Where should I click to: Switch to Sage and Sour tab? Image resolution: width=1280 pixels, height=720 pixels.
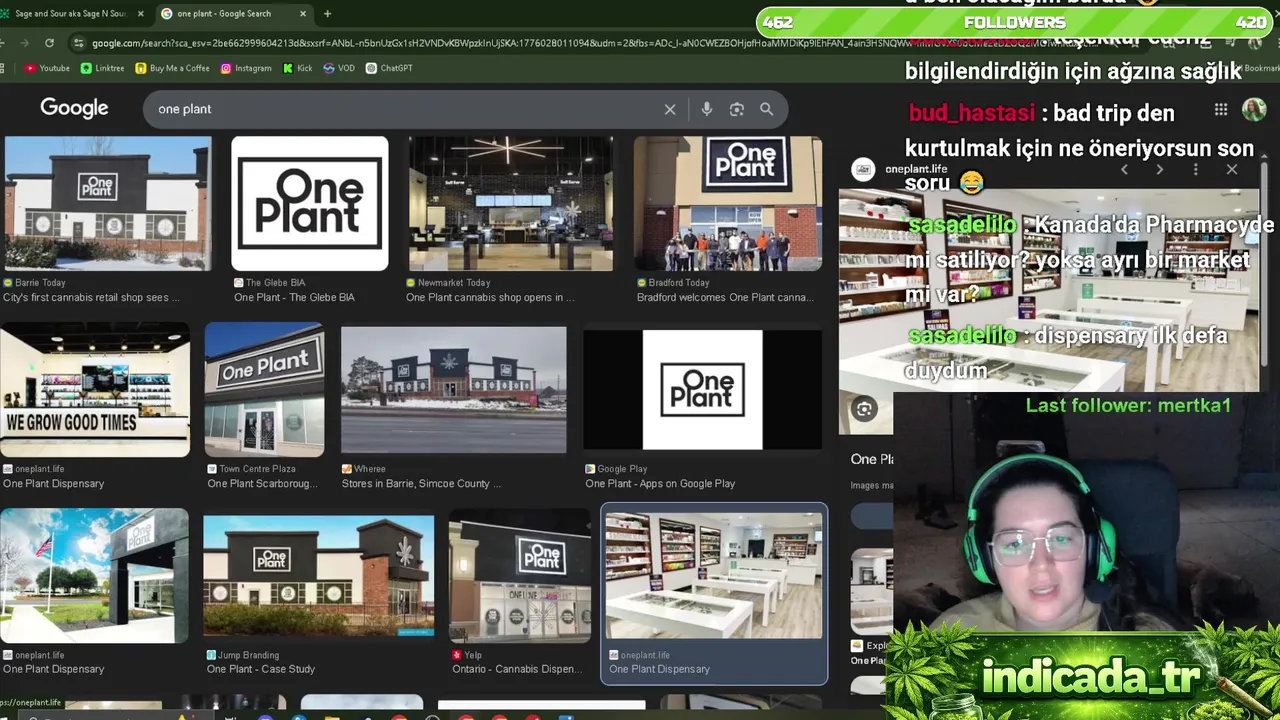(x=70, y=13)
